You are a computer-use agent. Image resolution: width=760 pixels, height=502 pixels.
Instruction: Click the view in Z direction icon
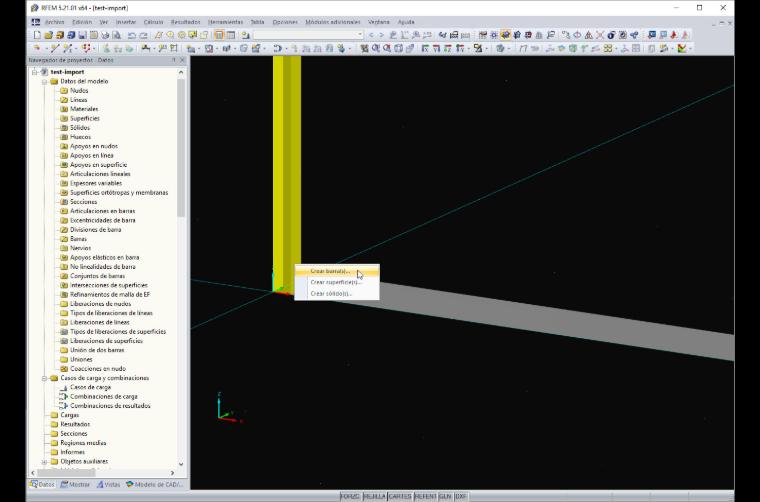coord(448,48)
